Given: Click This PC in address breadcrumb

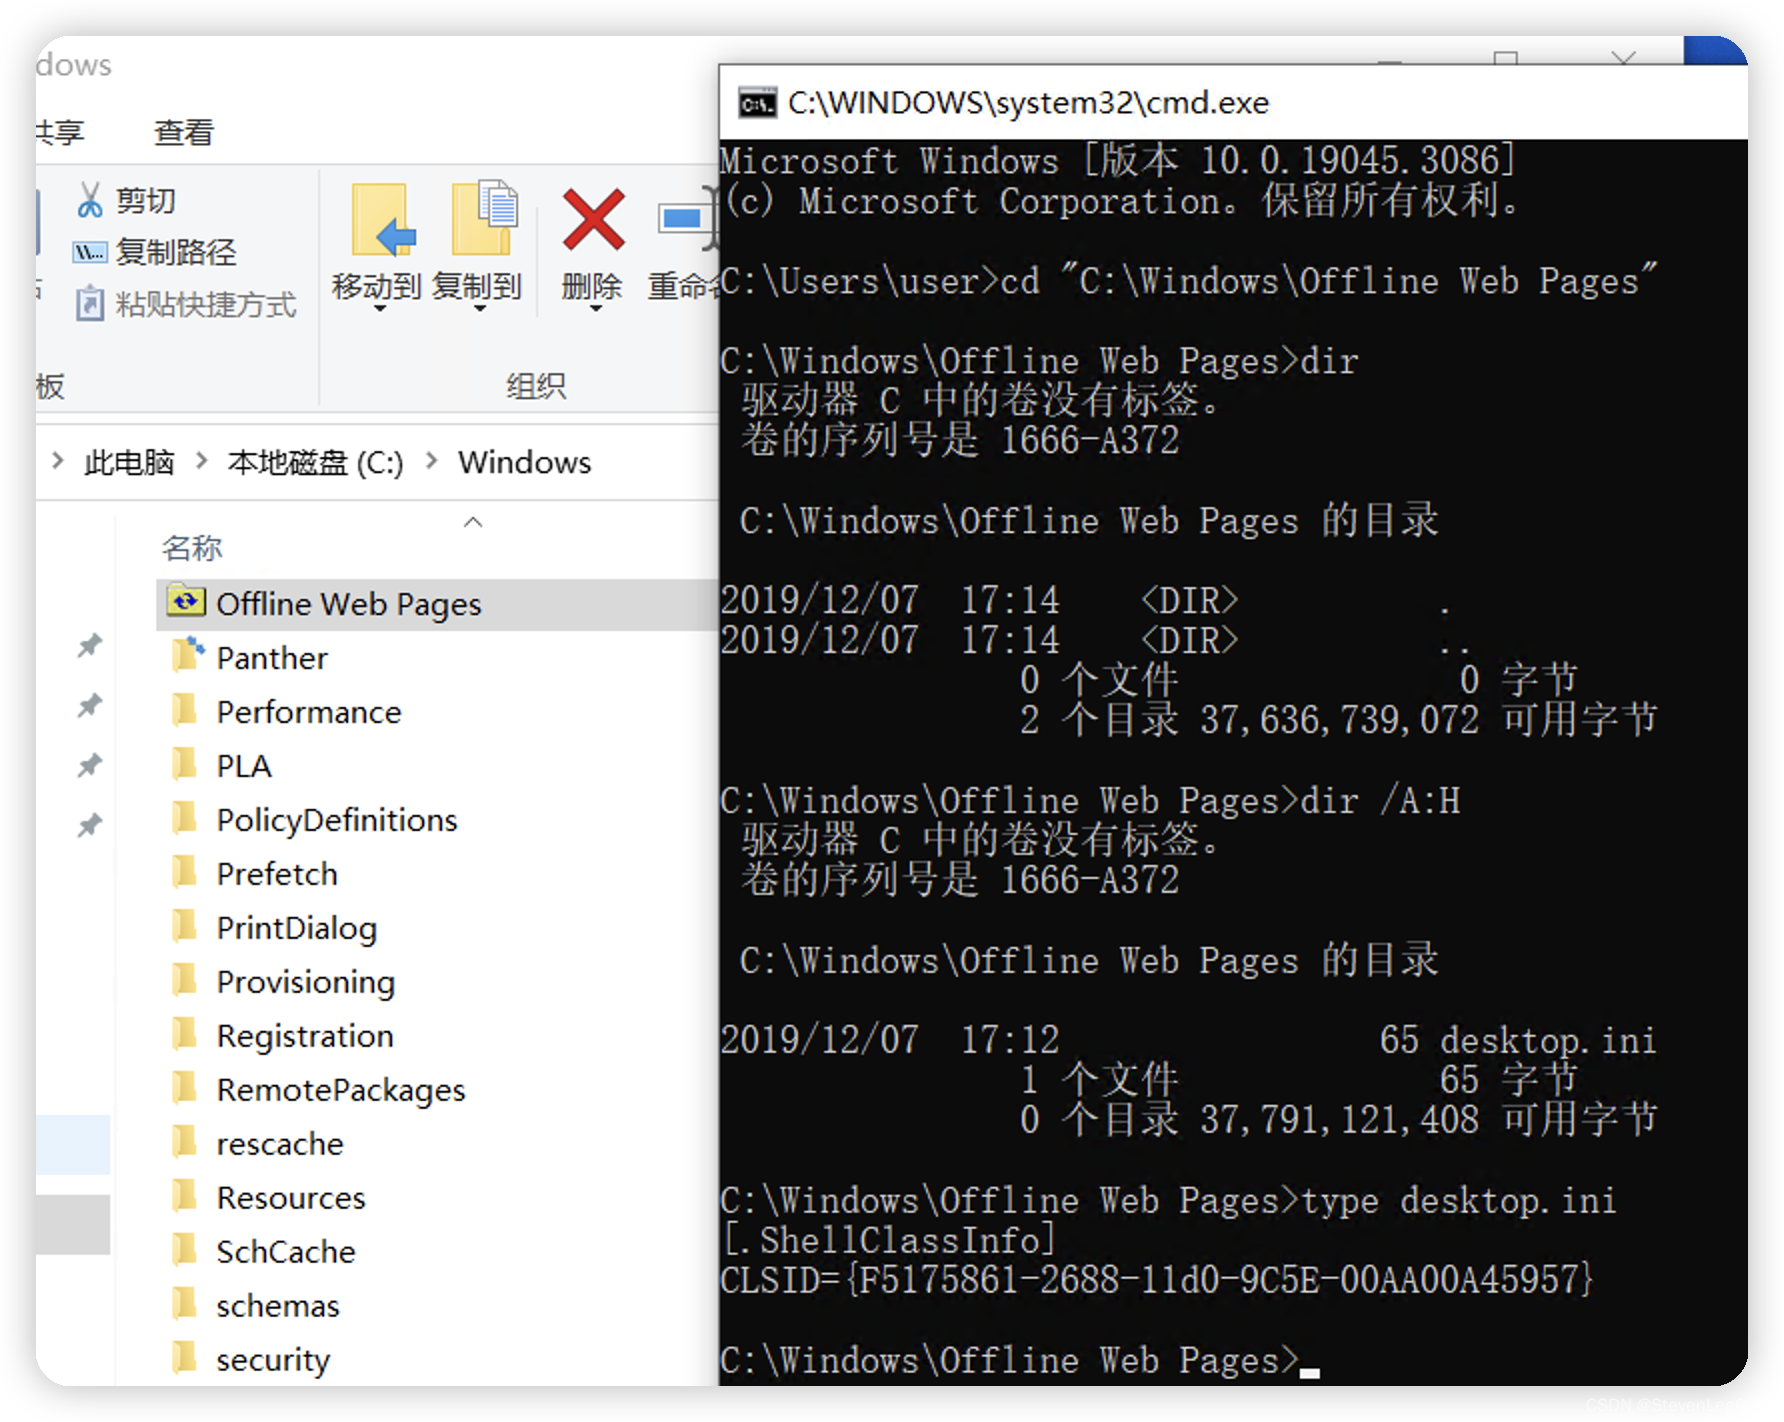Looking at the screenshot, I should point(129,462).
